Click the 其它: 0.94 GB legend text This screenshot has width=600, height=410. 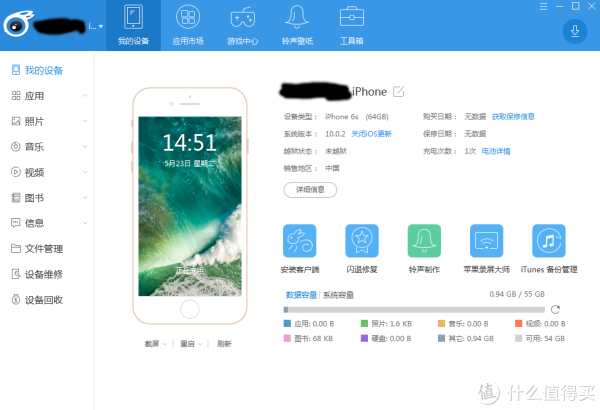(x=471, y=338)
